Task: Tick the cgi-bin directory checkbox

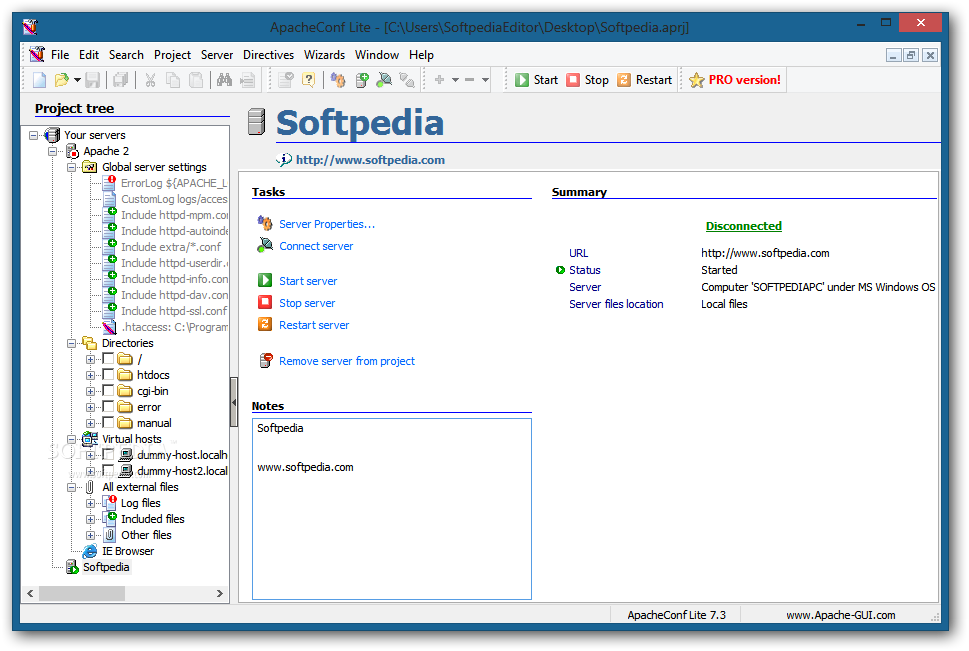Action: click(x=108, y=391)
